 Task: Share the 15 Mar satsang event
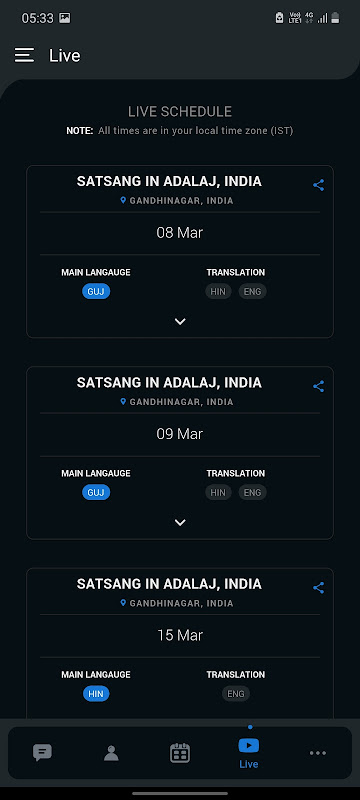(318, 588)
